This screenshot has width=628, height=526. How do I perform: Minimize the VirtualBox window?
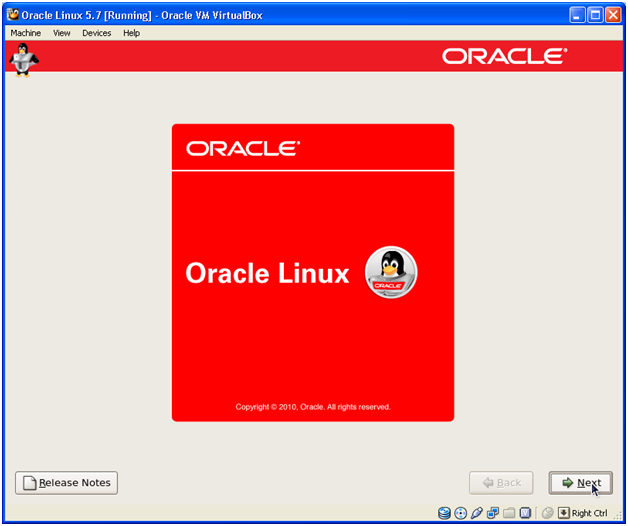pos(577,15)
